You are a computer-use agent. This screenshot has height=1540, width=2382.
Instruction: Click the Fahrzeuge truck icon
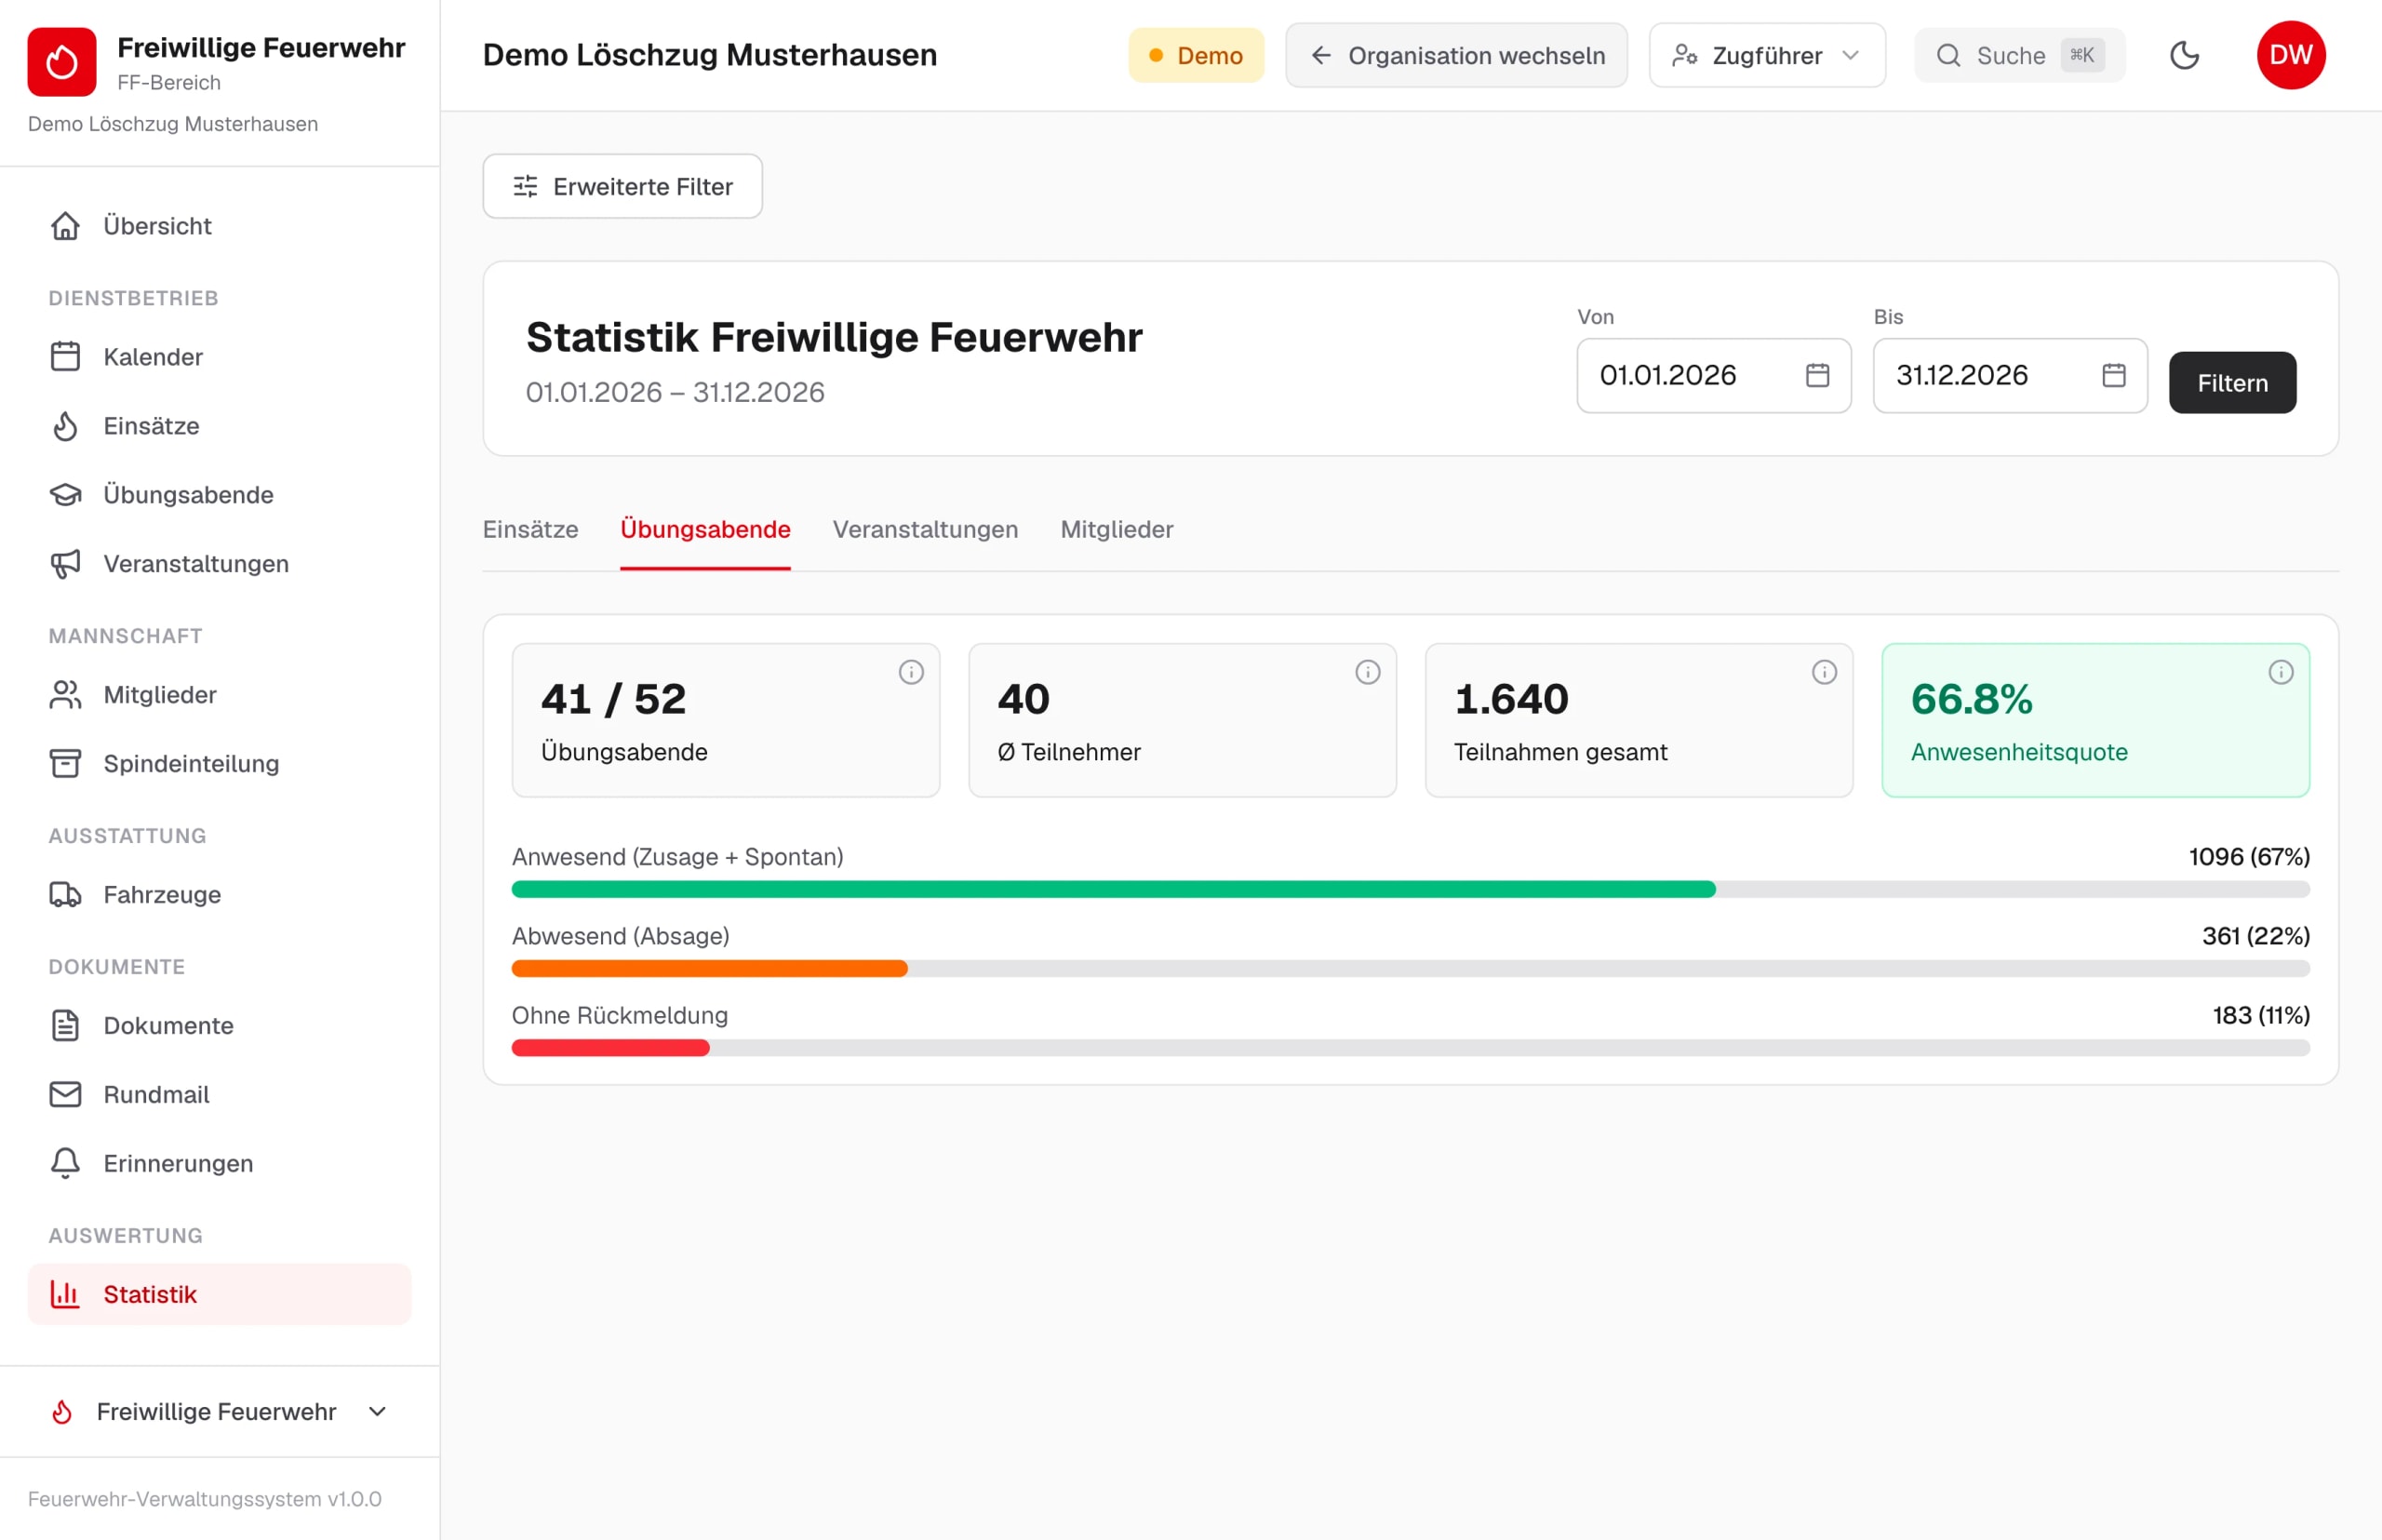[66, 895]
